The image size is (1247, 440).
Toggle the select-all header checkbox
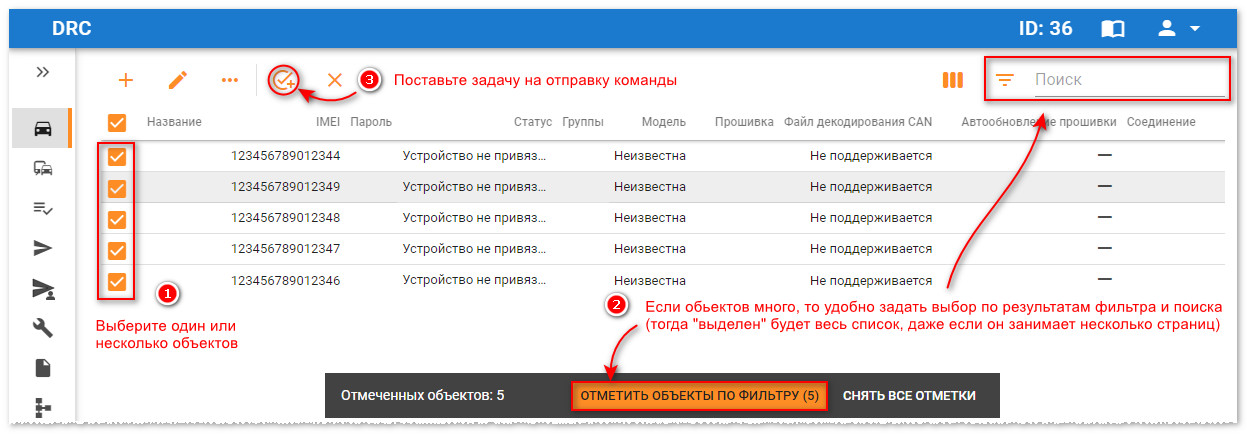[117, 122]
